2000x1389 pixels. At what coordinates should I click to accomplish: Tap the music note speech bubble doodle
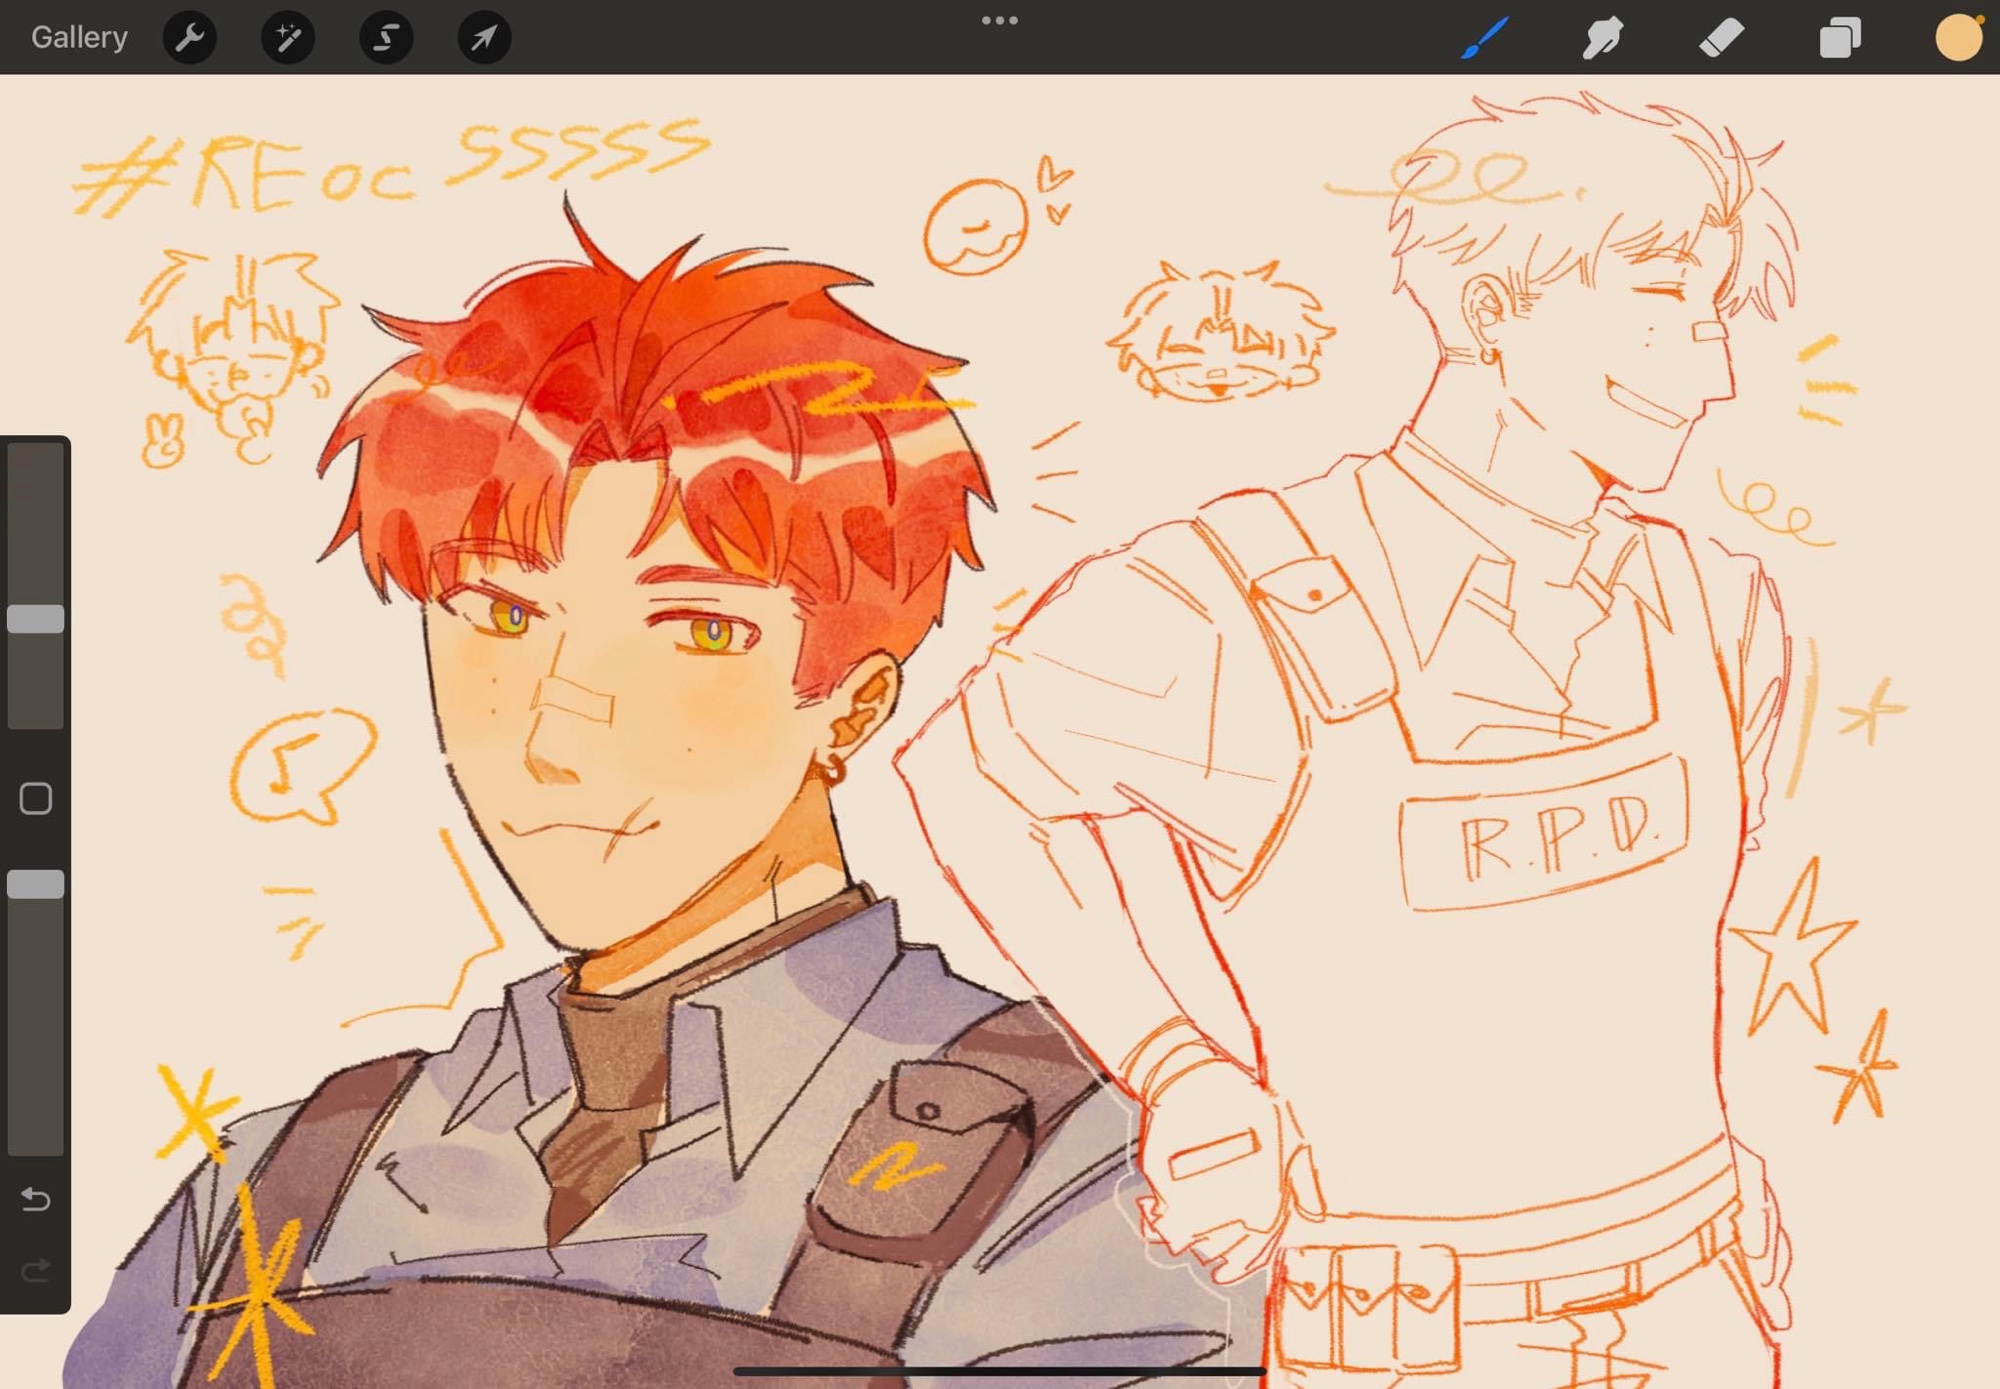(x=297, y=765)
